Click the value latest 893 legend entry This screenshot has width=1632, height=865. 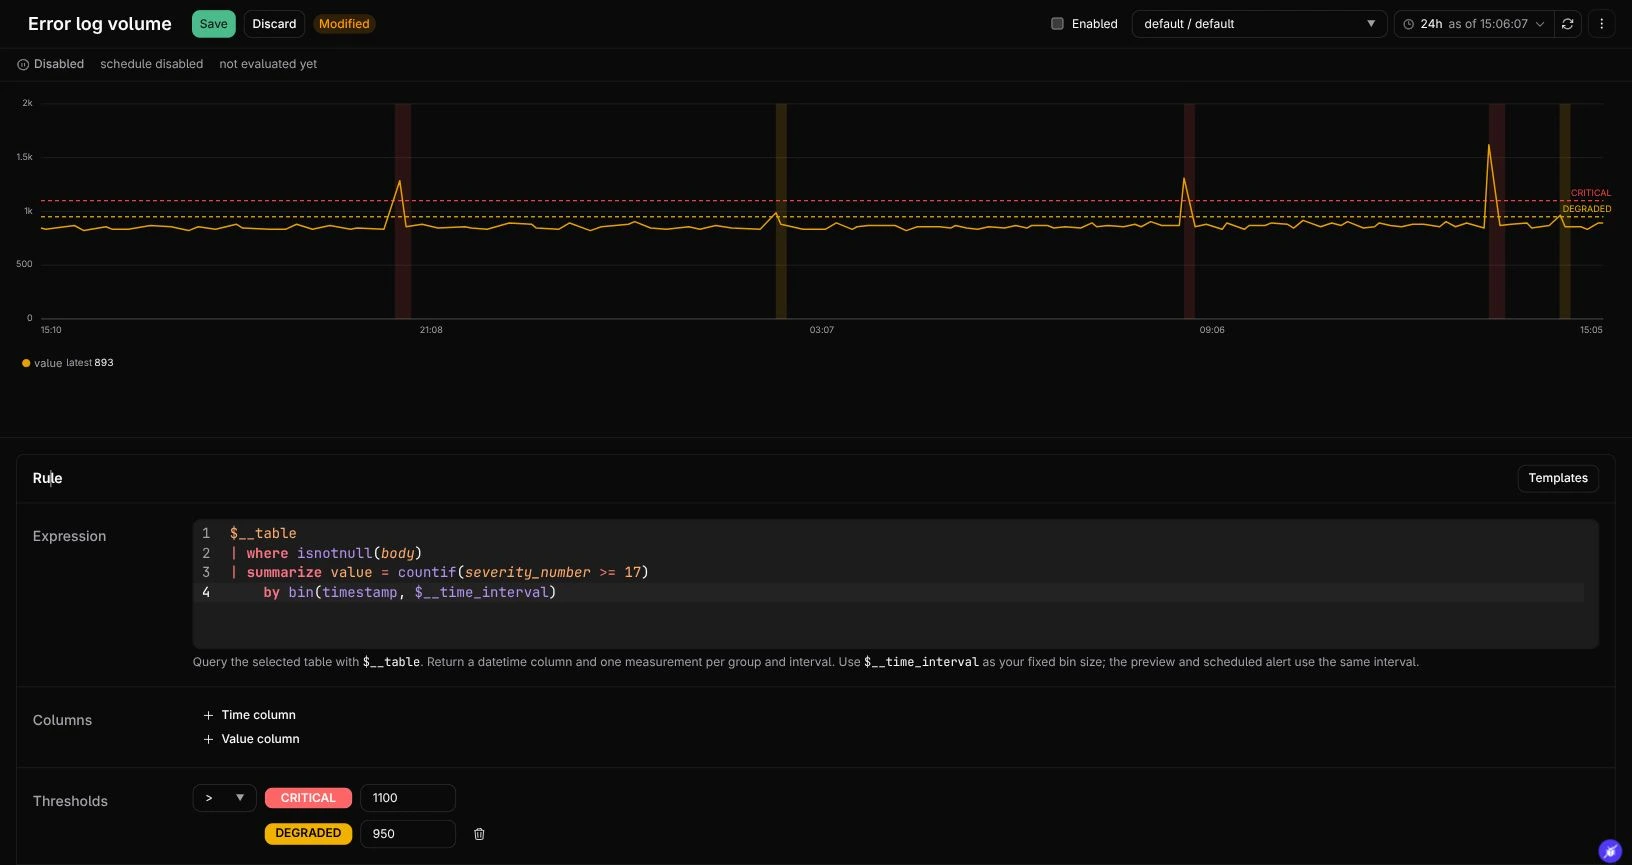pyautogui.click(x=68, y=363)
